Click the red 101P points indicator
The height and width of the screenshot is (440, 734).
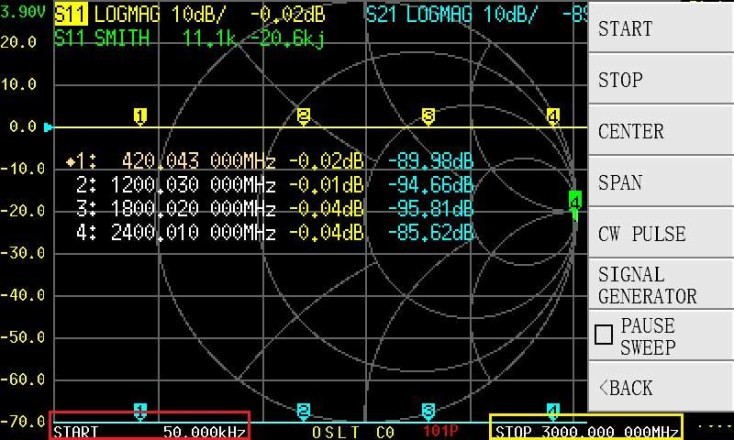click(440, 431)
